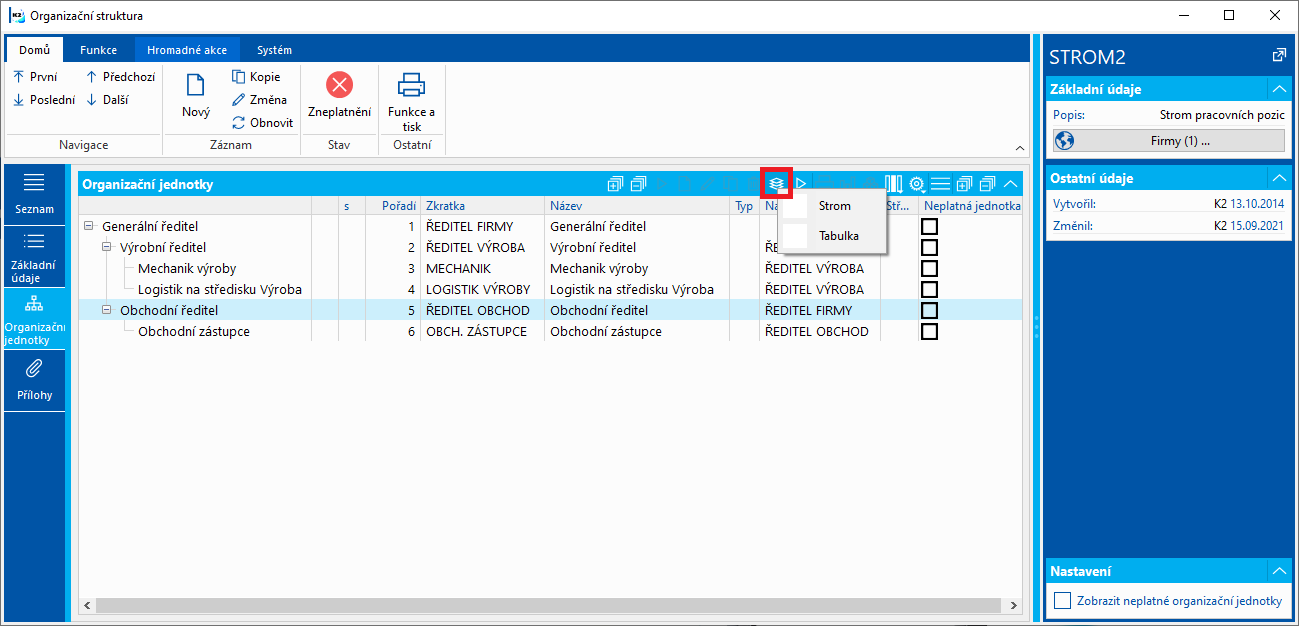Create a new record with Nový
1299x626 pixels.
196,98
